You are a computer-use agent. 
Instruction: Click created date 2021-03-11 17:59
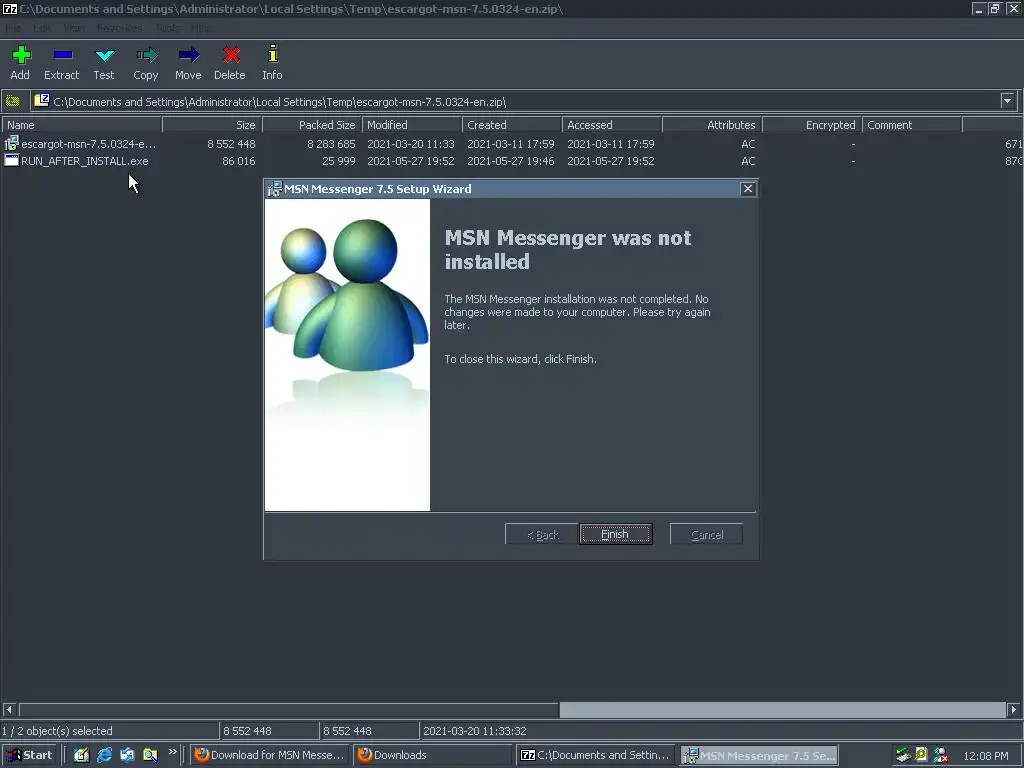511,144
